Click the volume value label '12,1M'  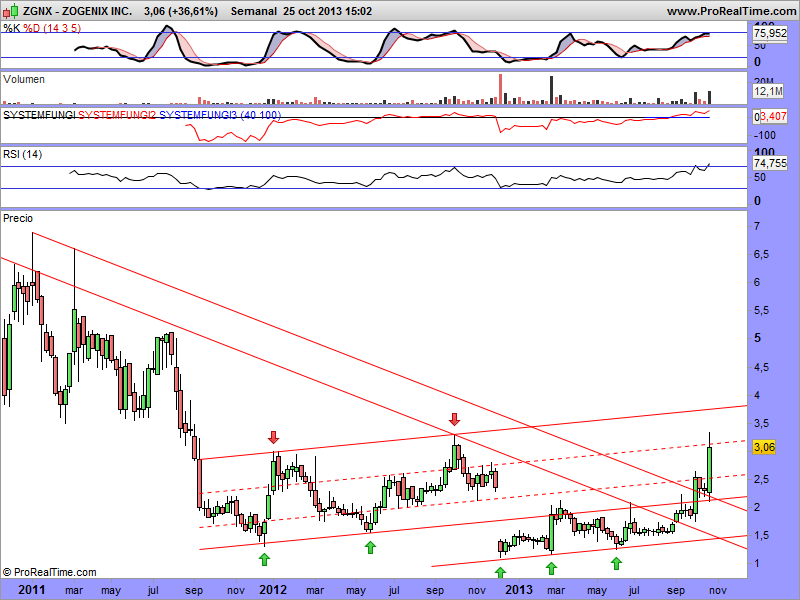pyautogui.click(x=768, y=91)
